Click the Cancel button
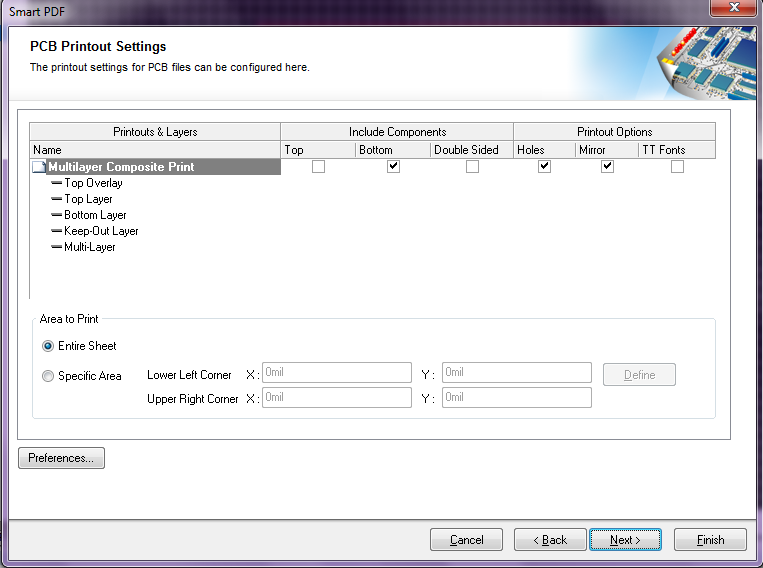Viewport: 763px width, 568px height. (466, 540)
